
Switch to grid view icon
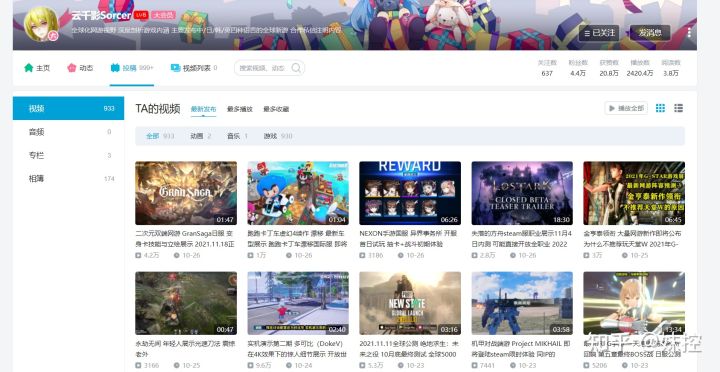(x=660, y=108)
